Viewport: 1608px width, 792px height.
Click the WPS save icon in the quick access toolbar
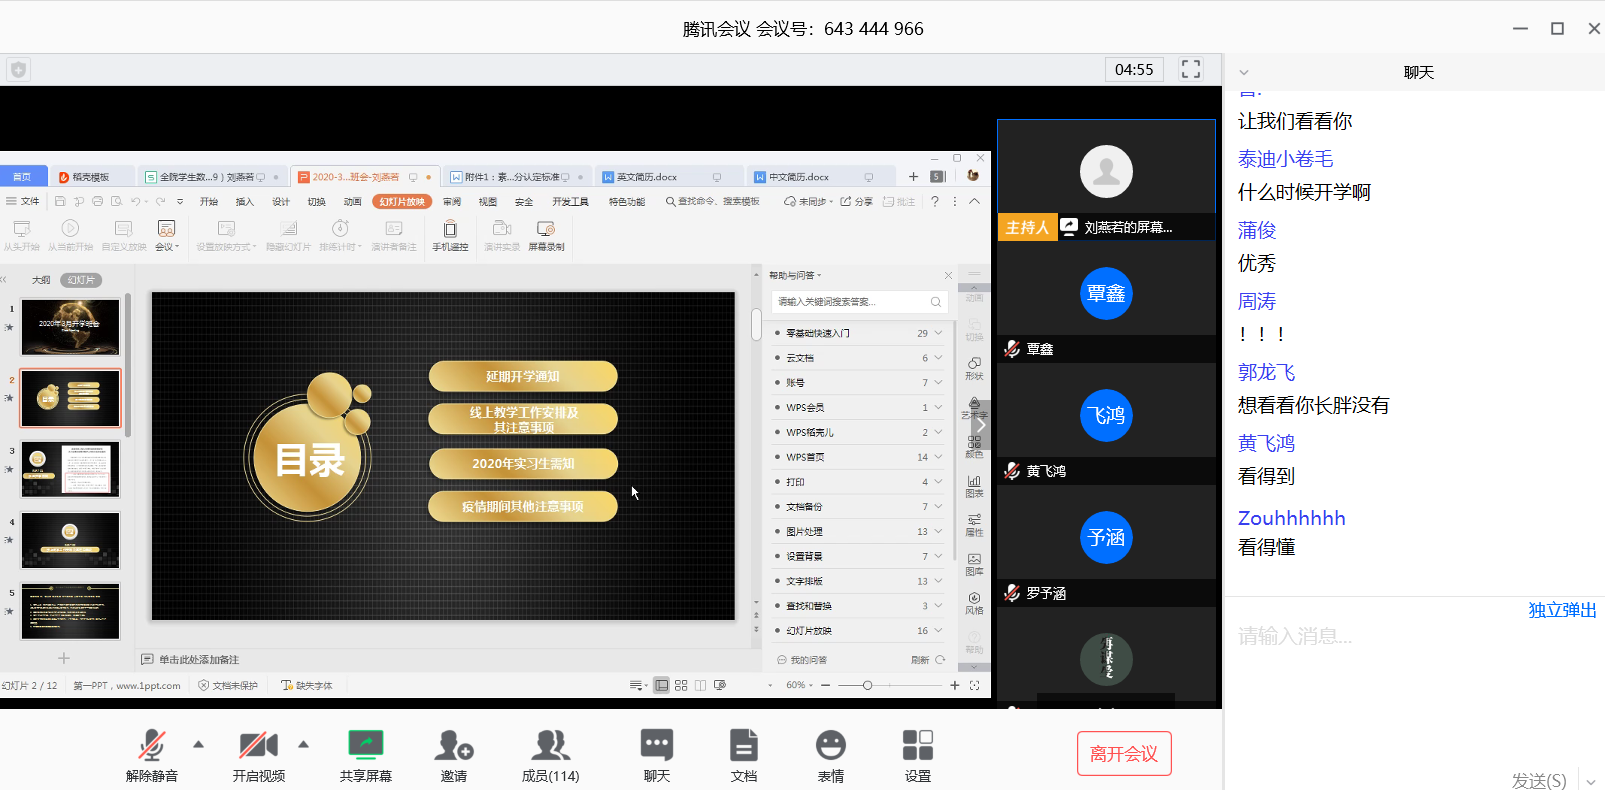[60, 202]
